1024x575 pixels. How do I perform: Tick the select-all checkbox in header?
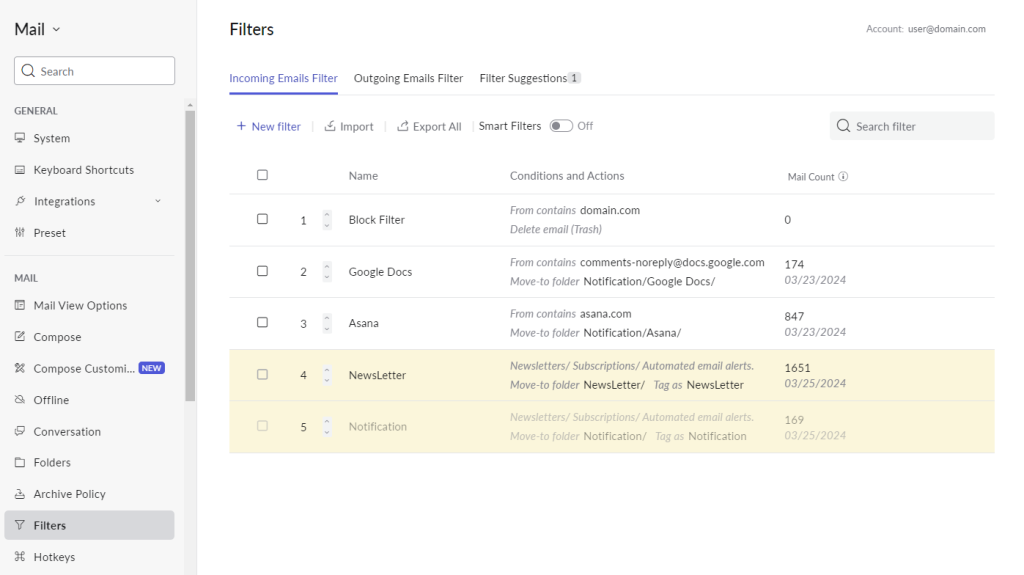coord(263,175)
